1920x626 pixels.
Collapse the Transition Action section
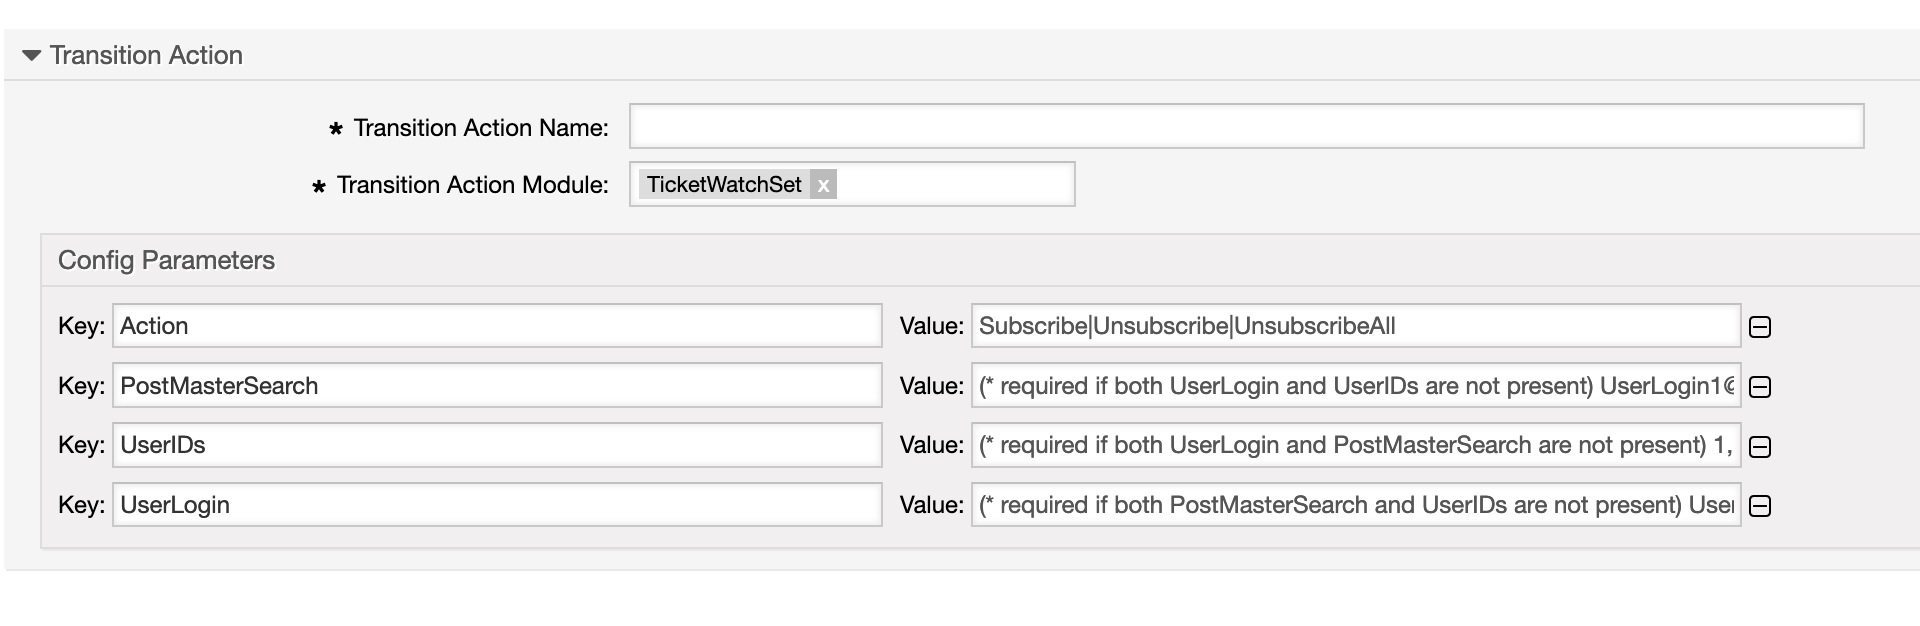click(x=32, y=56)
